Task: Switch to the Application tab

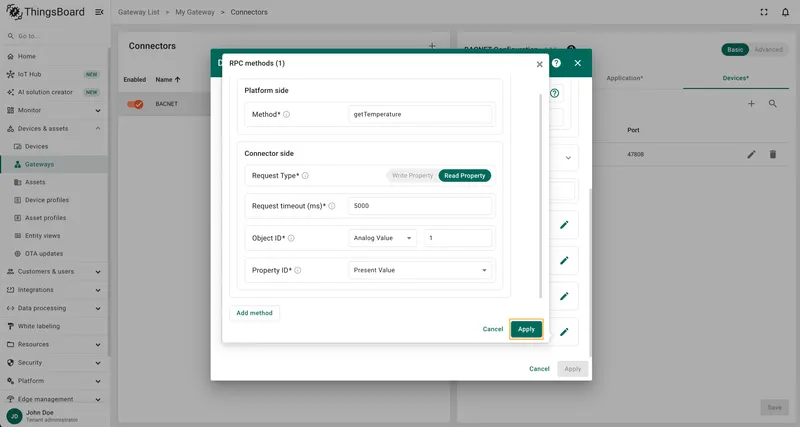Action: tap(624, 78)
